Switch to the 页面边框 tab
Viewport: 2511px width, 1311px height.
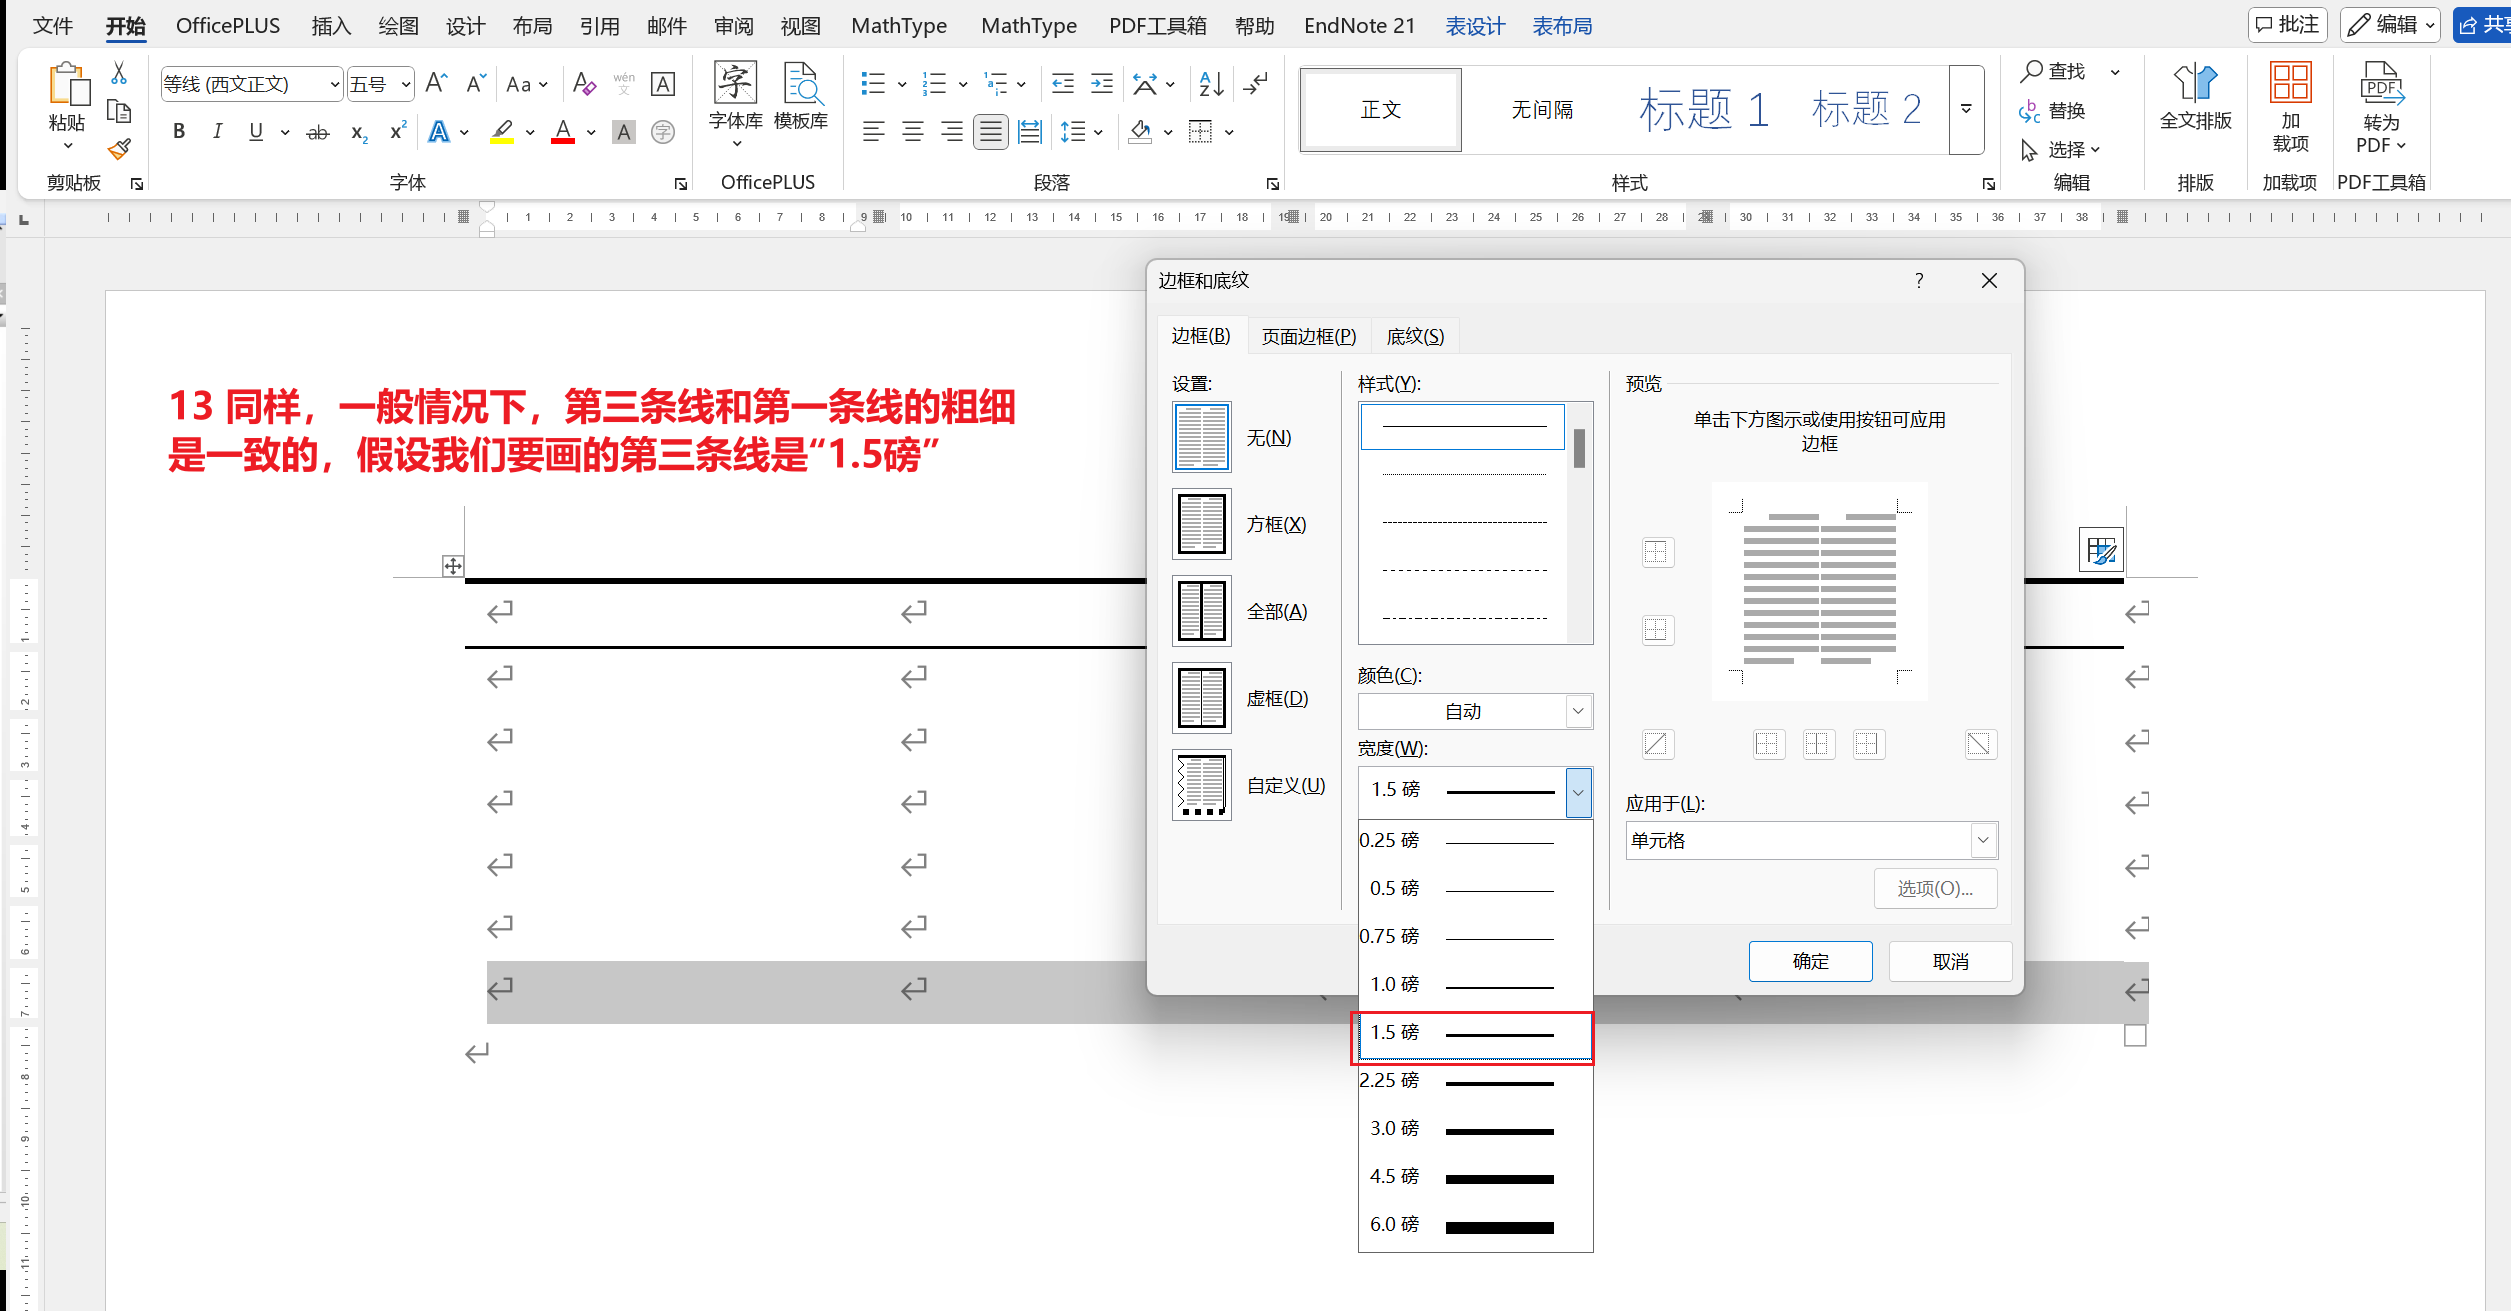(x=1308, y=336)
